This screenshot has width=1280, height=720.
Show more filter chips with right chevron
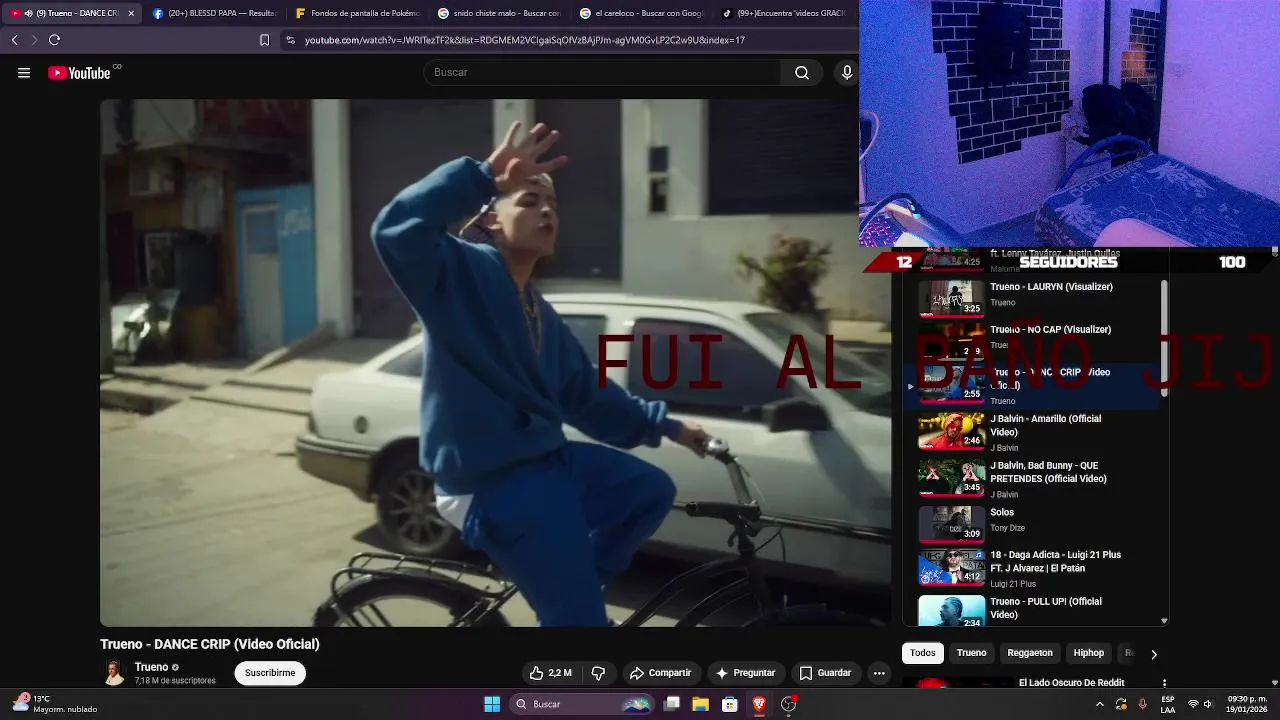click(1153, 654)
